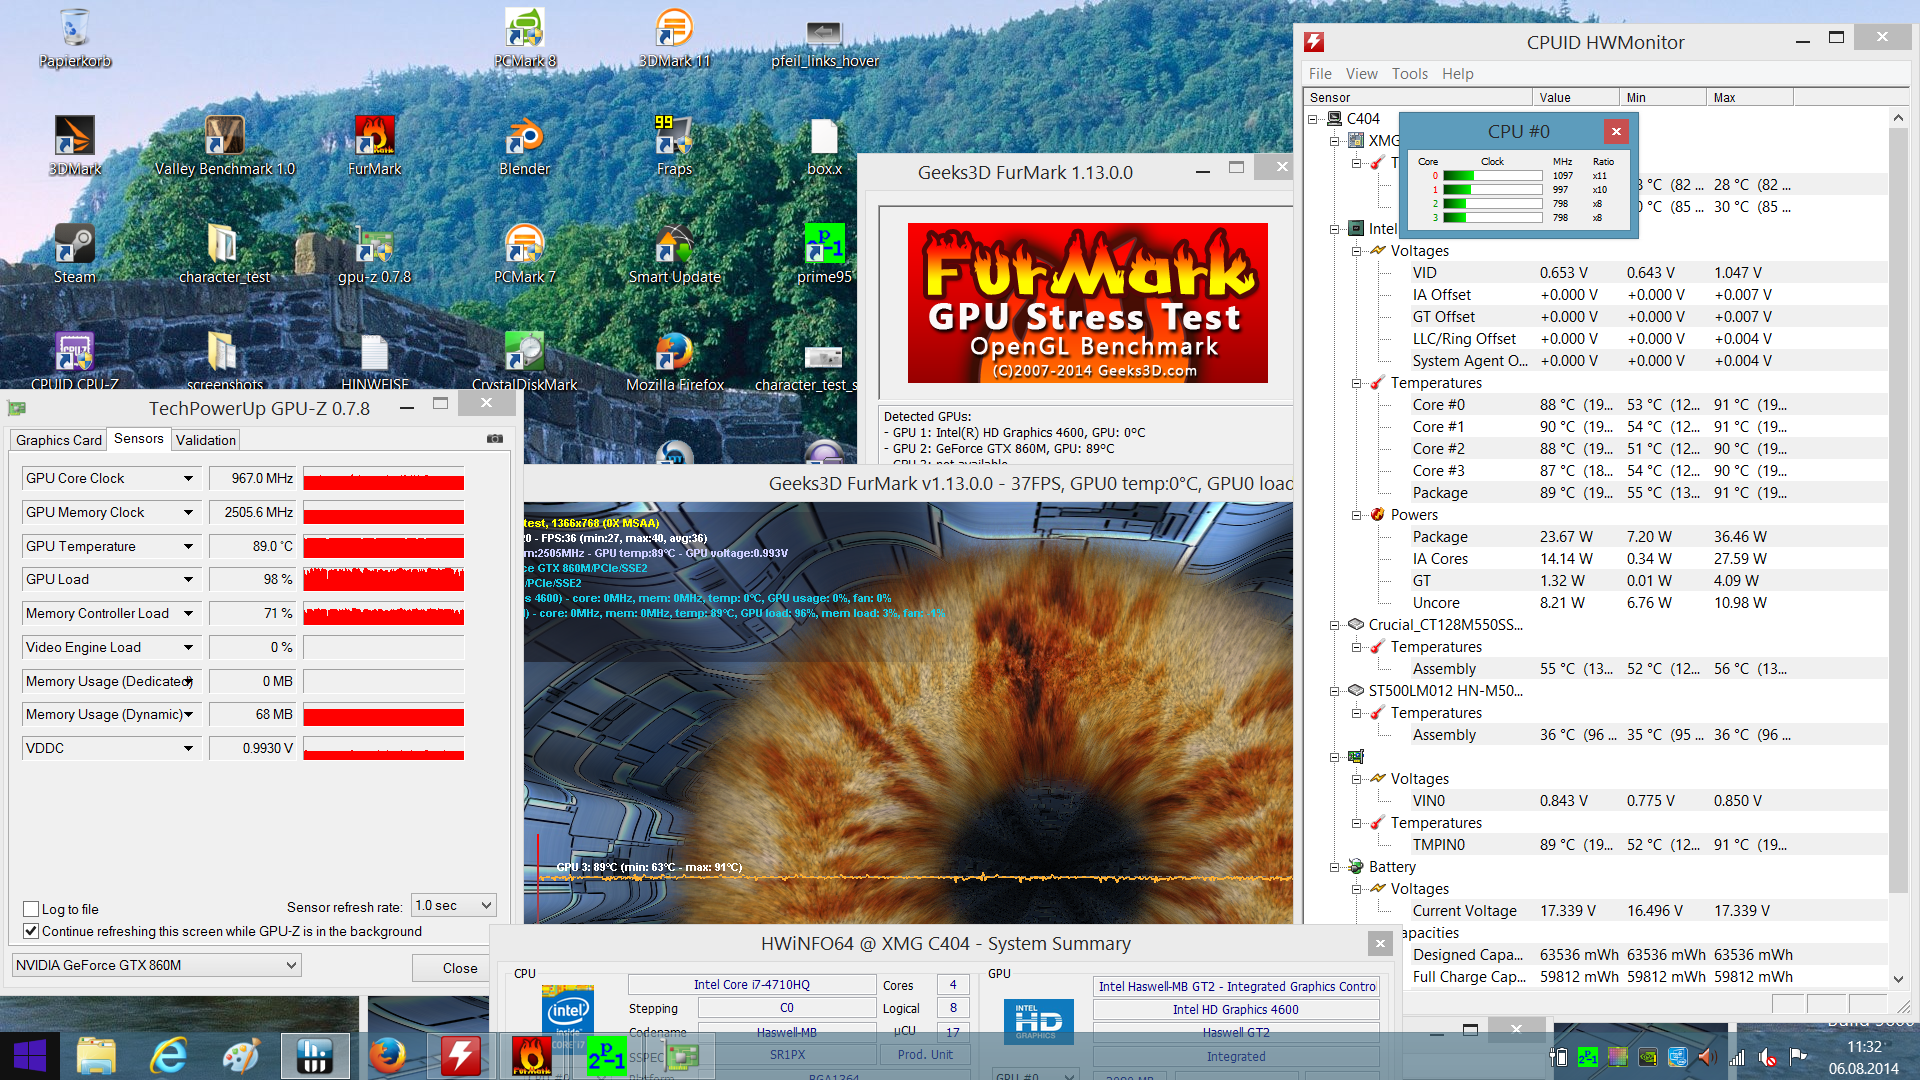Collapse the Battery node in HWMonitor
1920x1080 pixels.
pyautogui.click(x=1334, y=867)
